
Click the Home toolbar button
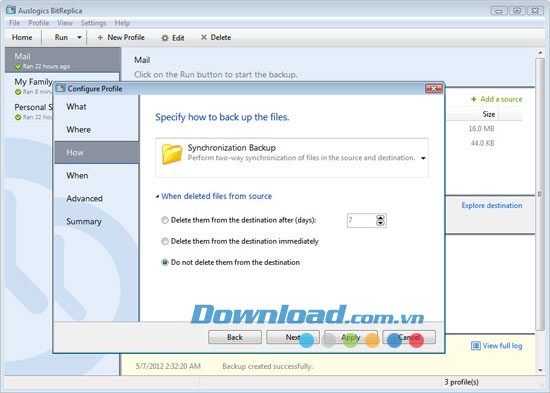click(22, 37)
